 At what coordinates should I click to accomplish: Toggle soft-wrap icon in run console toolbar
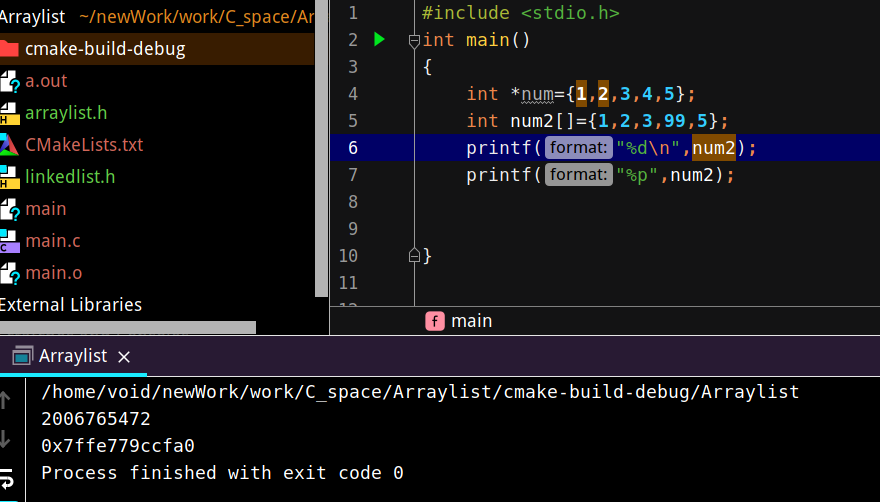7,478
